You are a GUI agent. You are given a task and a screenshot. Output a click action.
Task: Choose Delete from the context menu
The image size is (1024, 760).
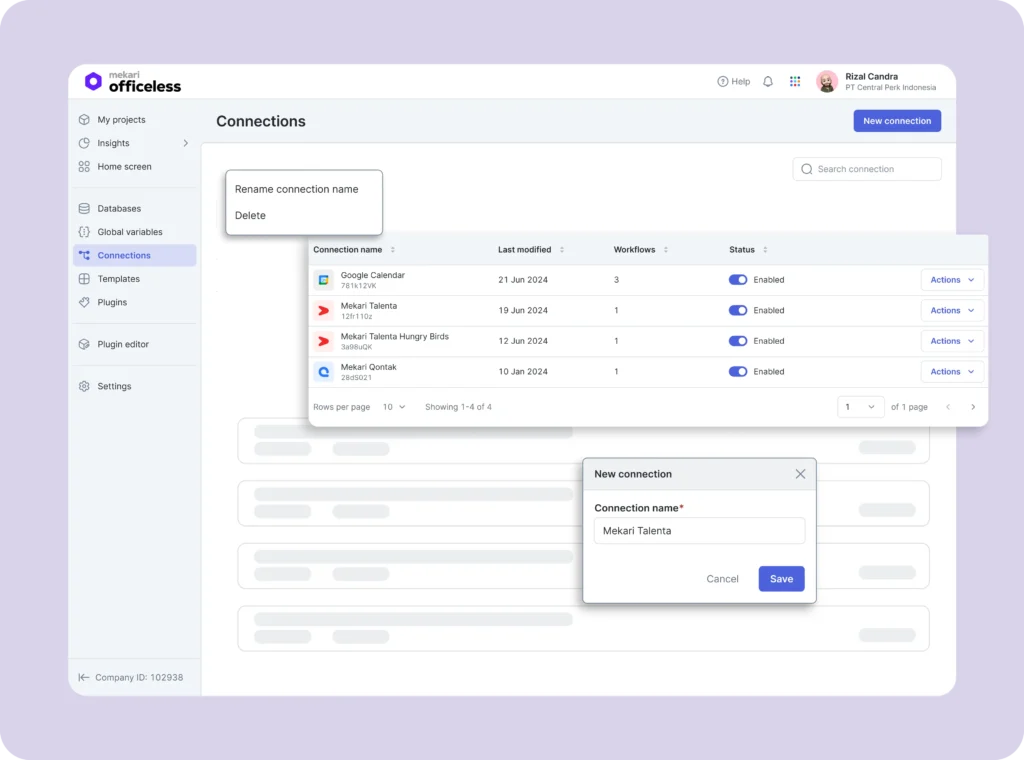[x=250, y=215]
